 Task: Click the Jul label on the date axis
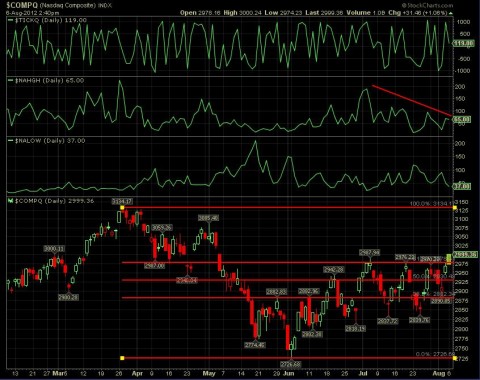[x=364, y=374]
